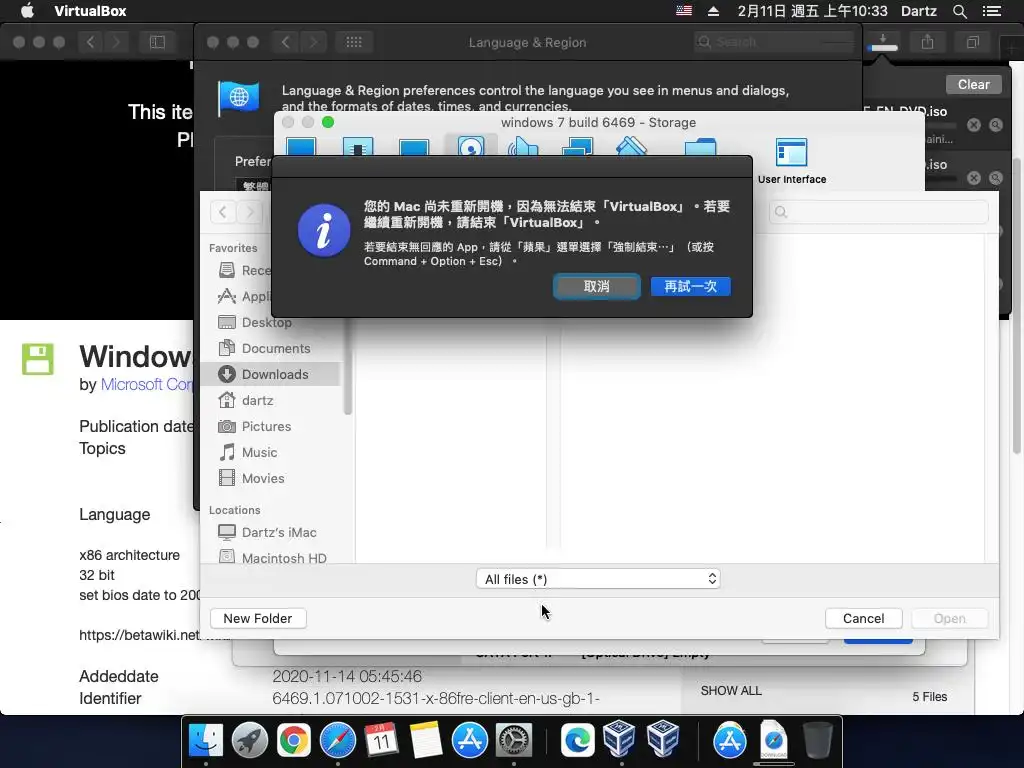Click New Folder button
The width and height of the screenshot is (1024, 768).
(x=258, y=618)
